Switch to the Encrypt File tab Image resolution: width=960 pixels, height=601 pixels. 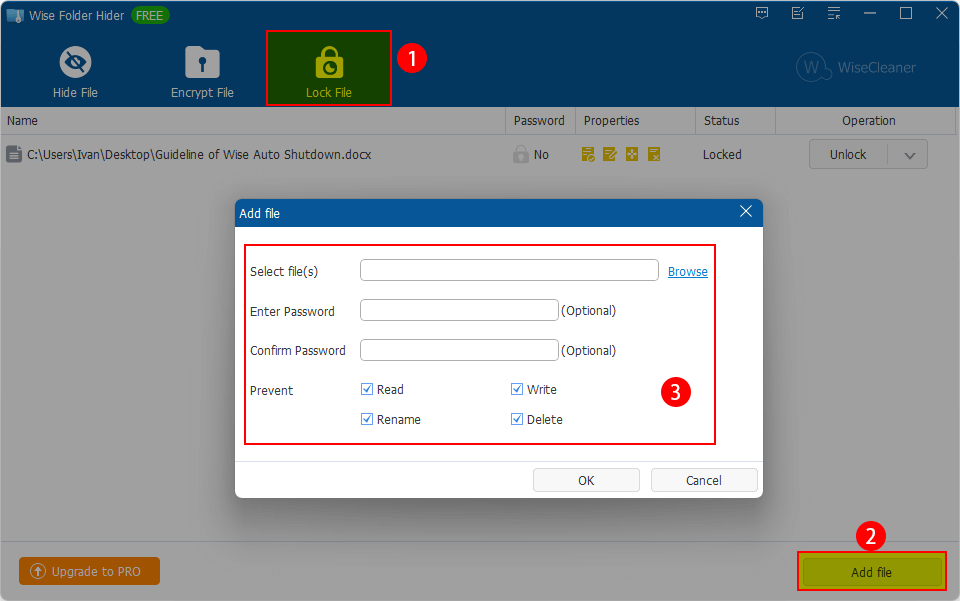202,72
